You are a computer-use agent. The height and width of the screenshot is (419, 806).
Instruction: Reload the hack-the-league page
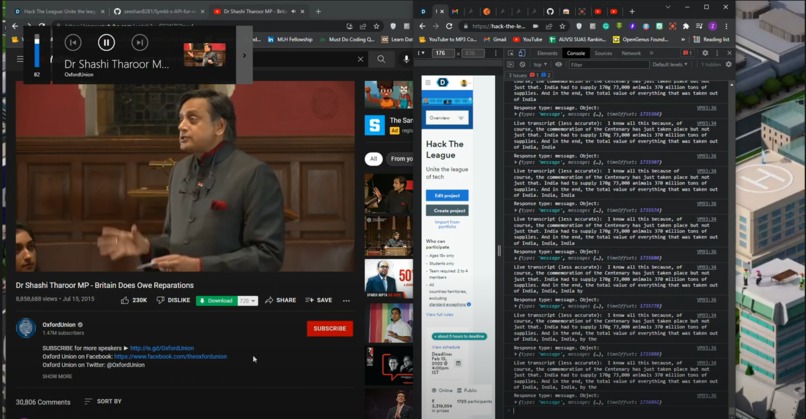click(449, 26)
